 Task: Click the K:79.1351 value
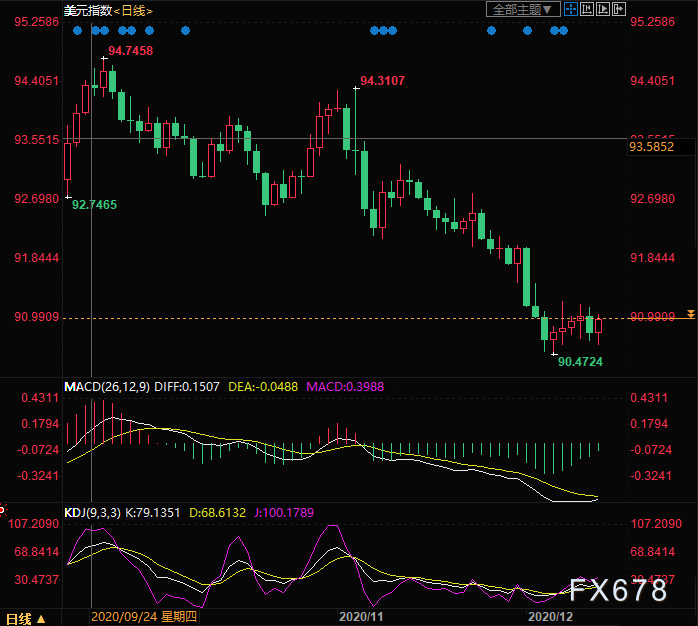point(153,512)
